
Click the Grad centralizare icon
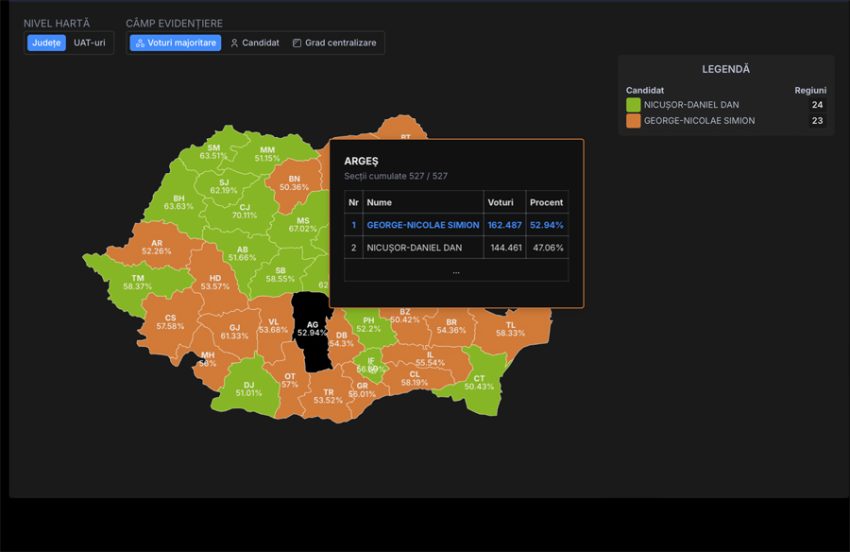[x=297, y=43]
